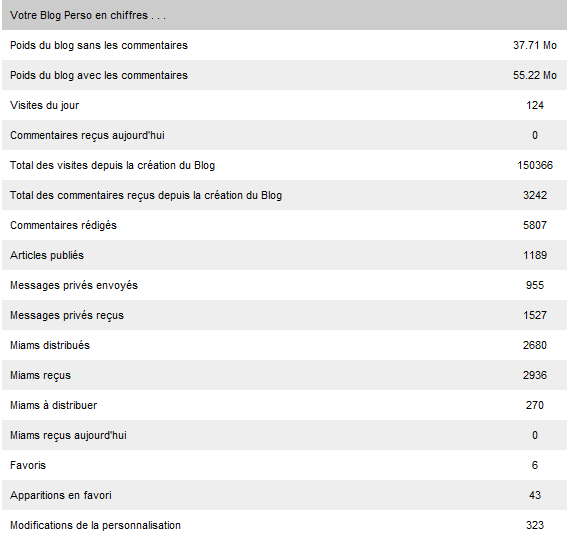Click the 'Commentaires reçus aujourd'hui' row
The height and width of the screenshot is (539, 567).
[284, 135]
